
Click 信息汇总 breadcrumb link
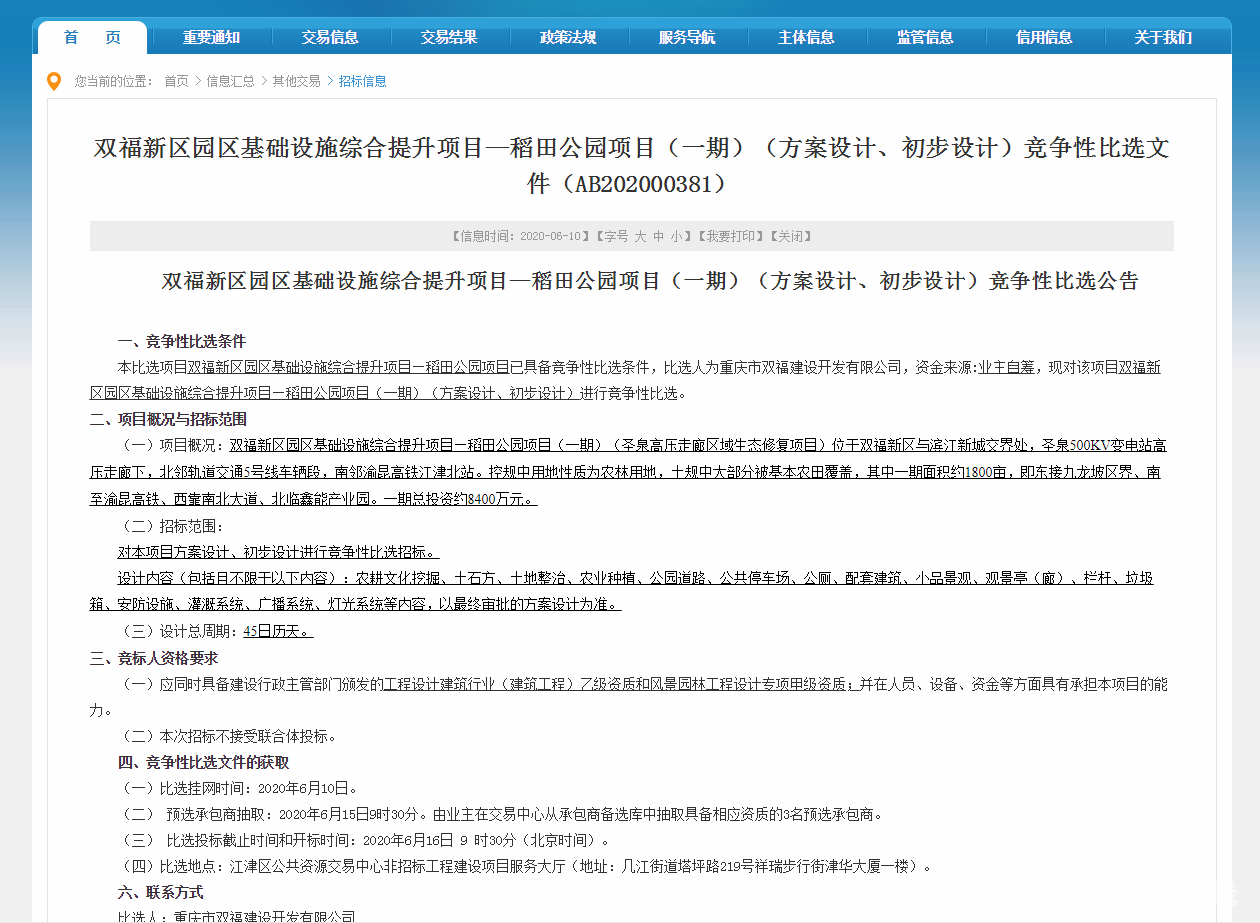point(230,81)
